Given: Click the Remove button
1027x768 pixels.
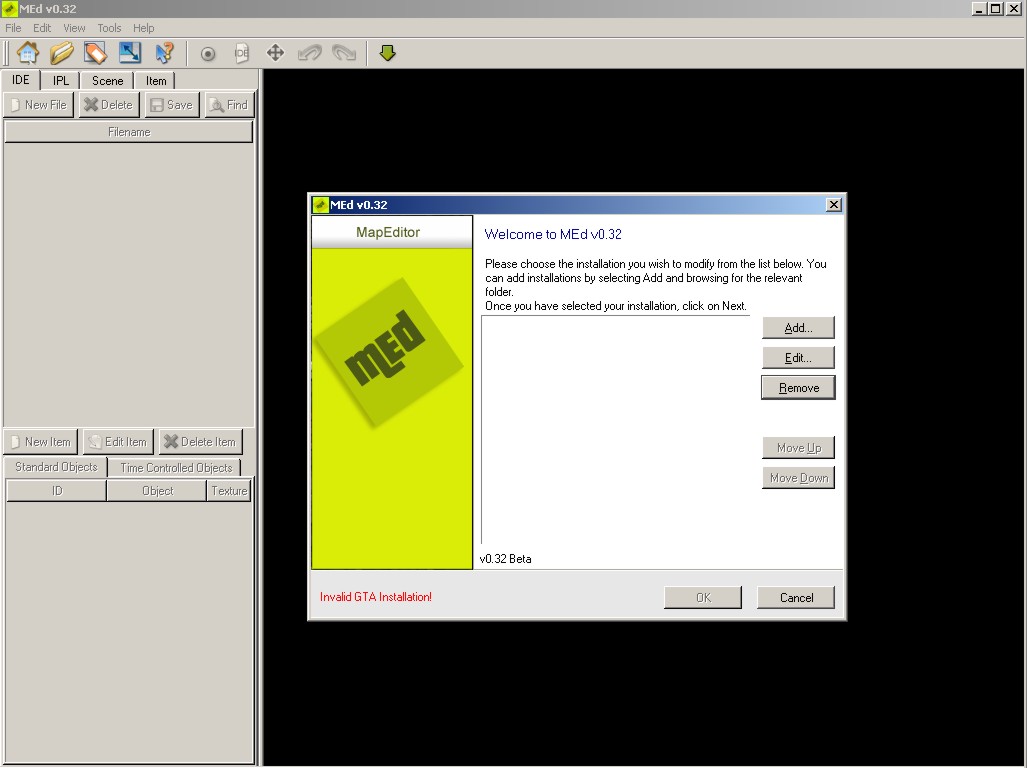Looking at the screenshot, I should coord(798,388).
